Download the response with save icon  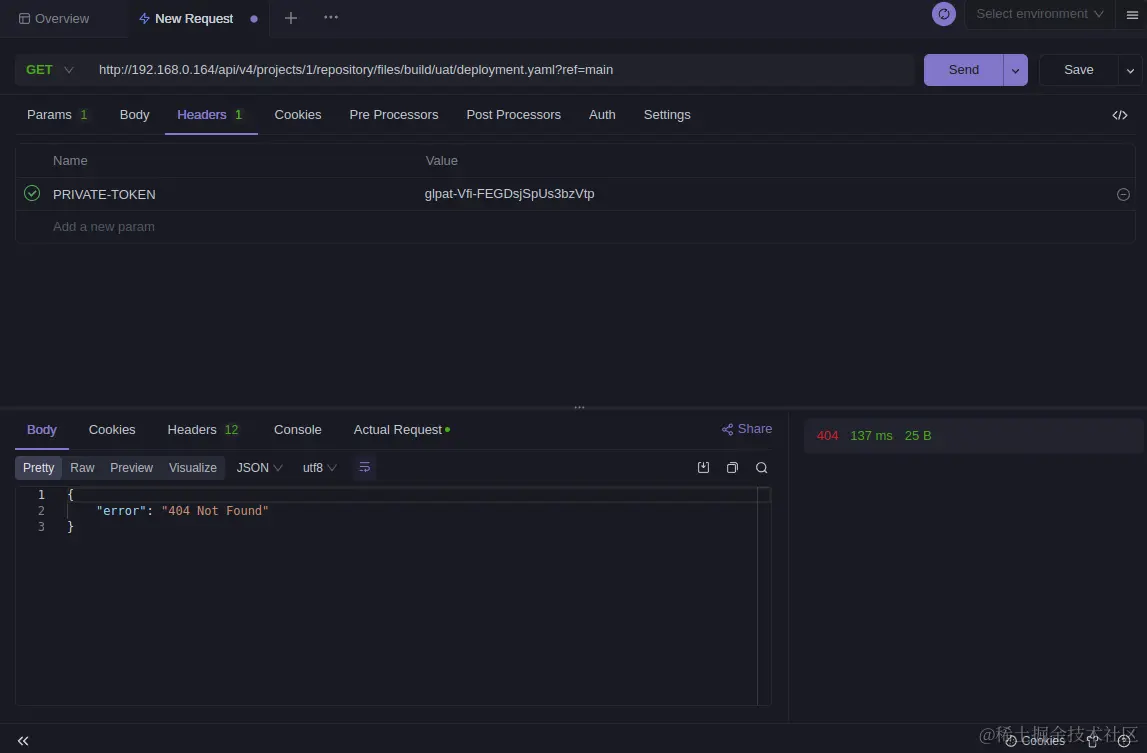click(x=703, y=468)
